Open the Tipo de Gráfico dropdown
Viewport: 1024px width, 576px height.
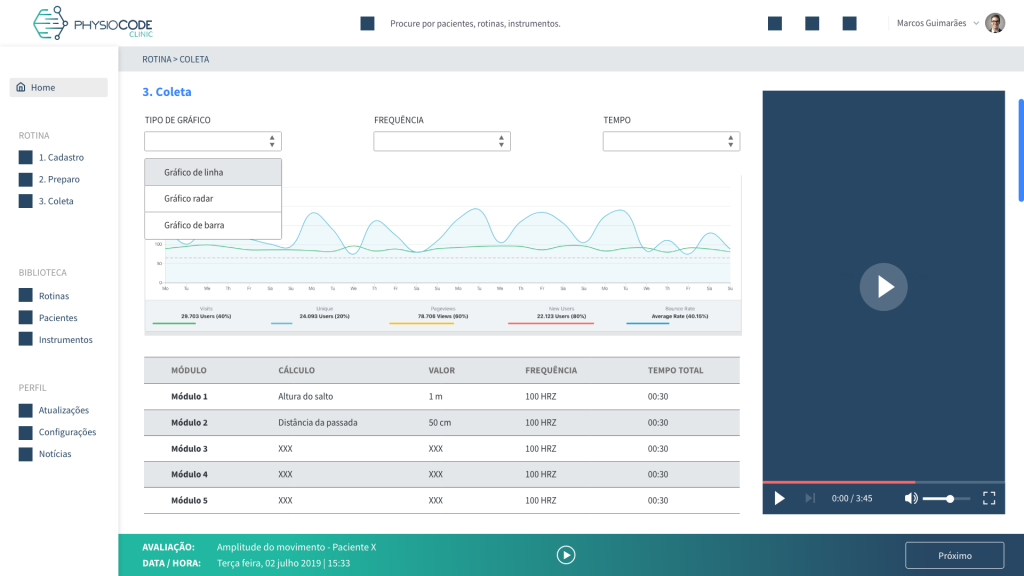pyautogui.click(x=213, y=142)
